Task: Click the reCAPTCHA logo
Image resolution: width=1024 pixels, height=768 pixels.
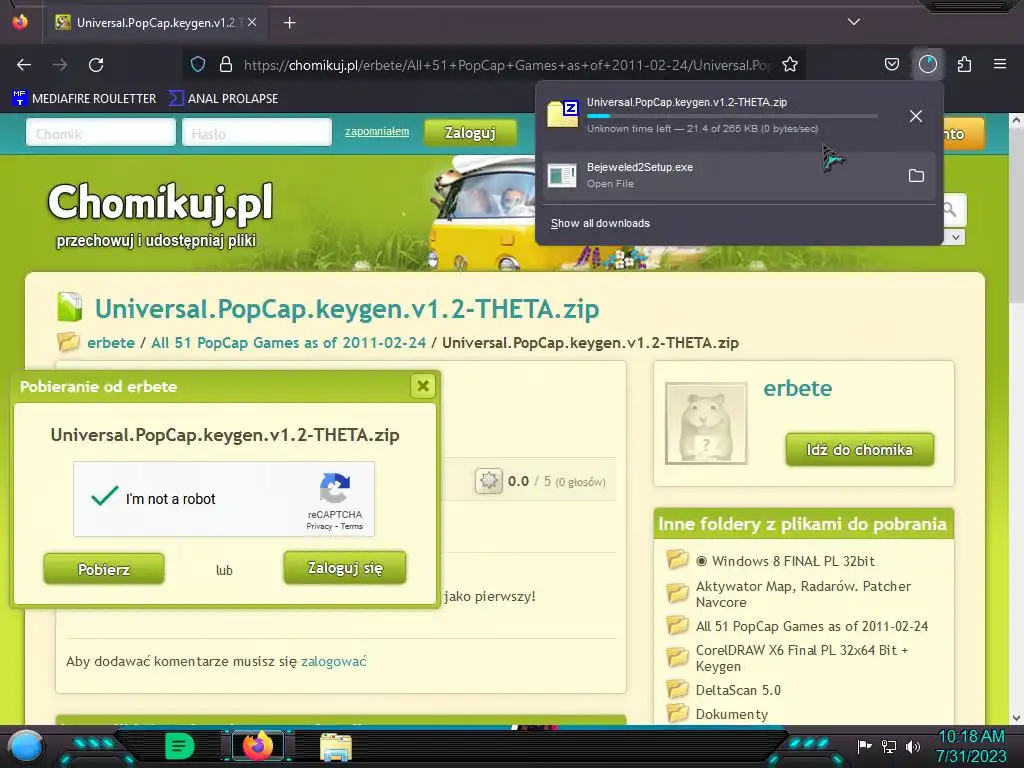Action: point(335,488)
